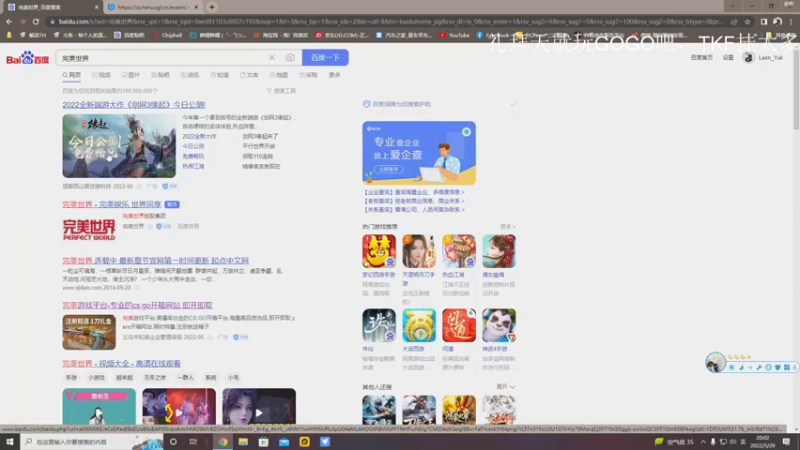Screen dimensions: 800x450
Task: Switch to the 知道 tab
Action: click(x=219, y=75)
